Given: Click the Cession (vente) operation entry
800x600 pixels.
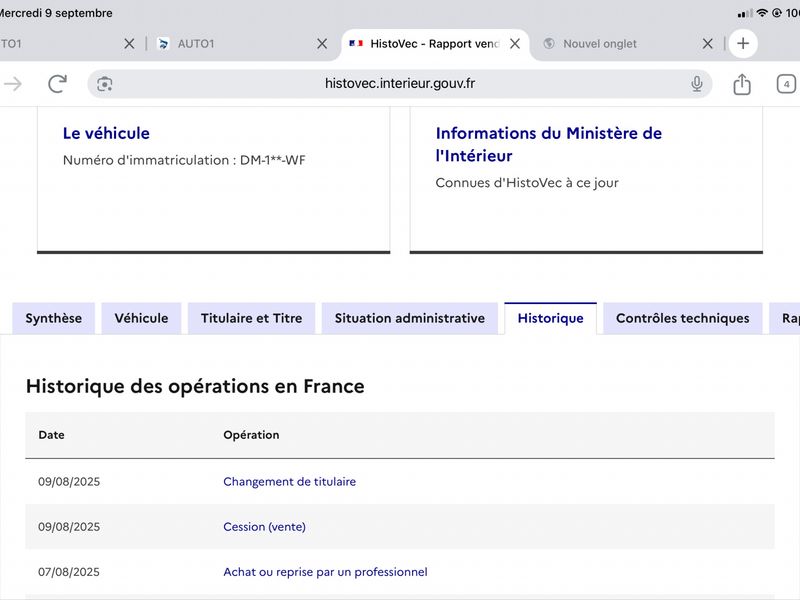Looking at the screenshot, I should click(x=264, y=527).
